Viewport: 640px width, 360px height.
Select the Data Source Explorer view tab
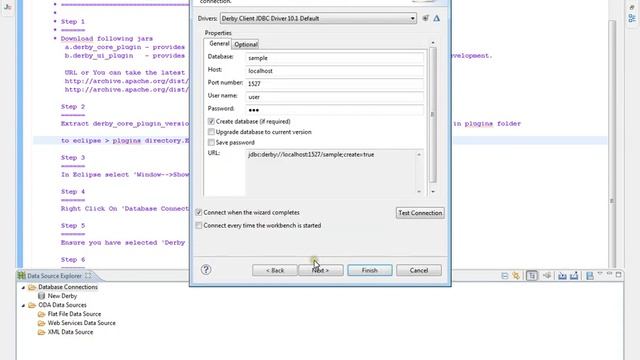tap(54, 276)
